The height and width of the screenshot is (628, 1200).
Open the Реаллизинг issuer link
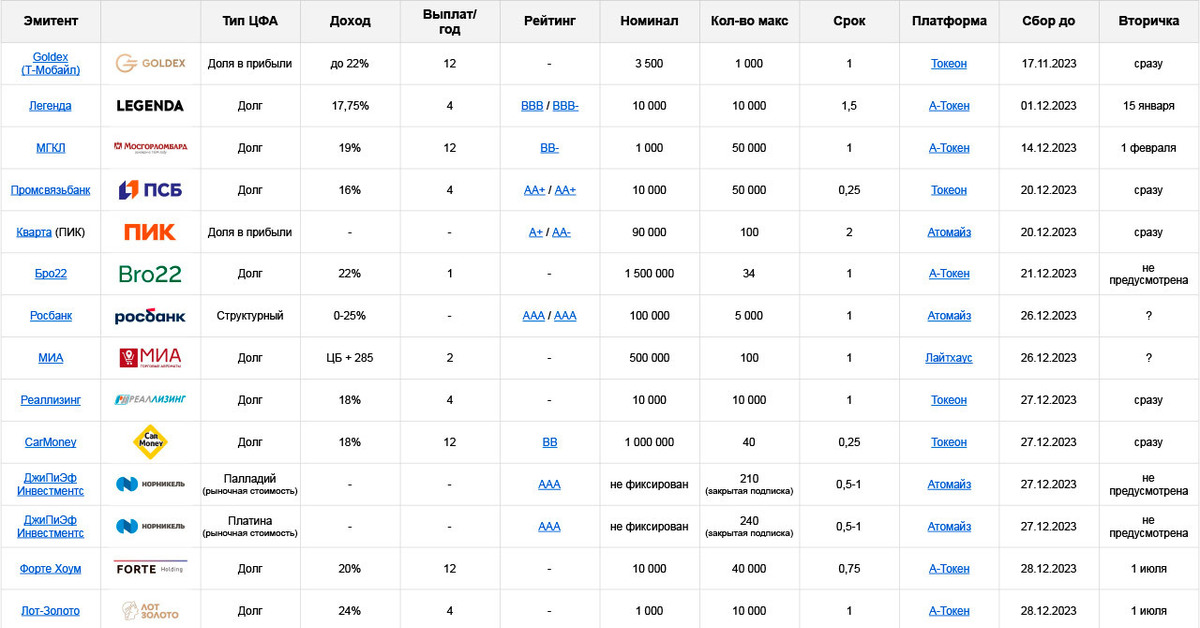pyautogui.click(x=50, y=400)
